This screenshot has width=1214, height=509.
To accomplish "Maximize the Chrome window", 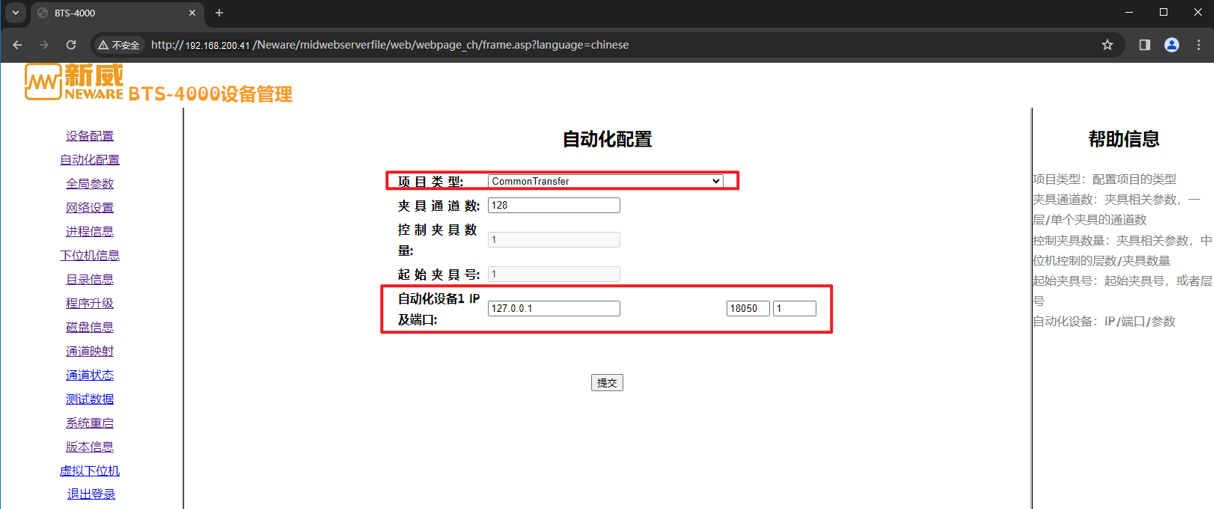I will click(1163, 13).
